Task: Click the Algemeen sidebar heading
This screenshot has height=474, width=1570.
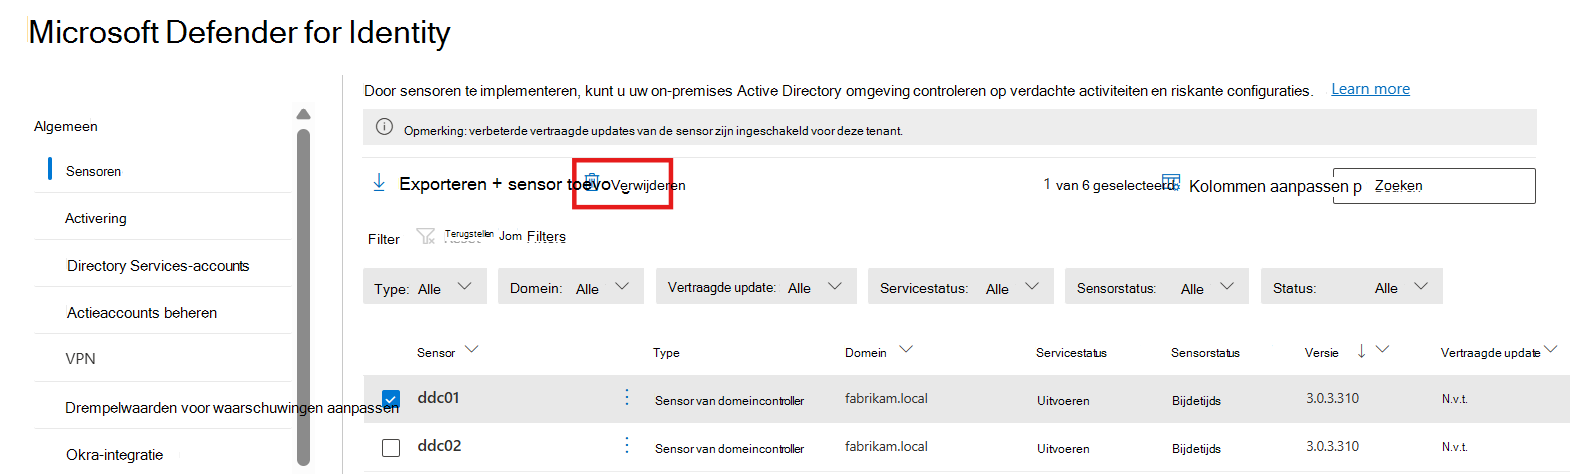Action: pyautogui.click(x=66, y=126)
